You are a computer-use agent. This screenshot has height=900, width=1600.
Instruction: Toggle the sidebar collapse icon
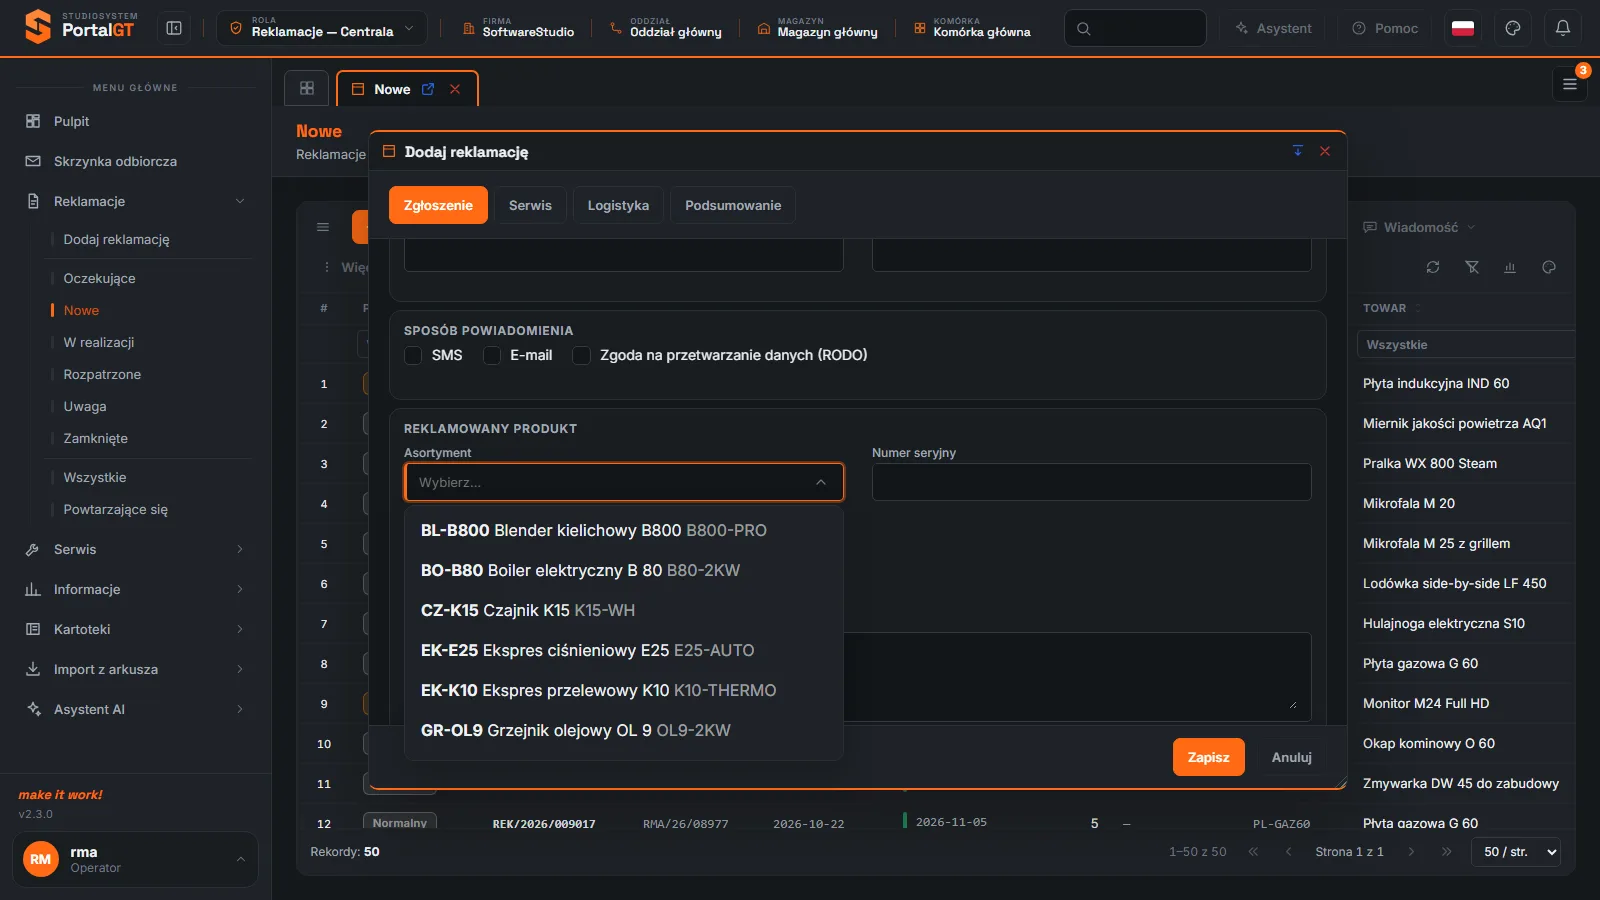(x=174, y=28)
